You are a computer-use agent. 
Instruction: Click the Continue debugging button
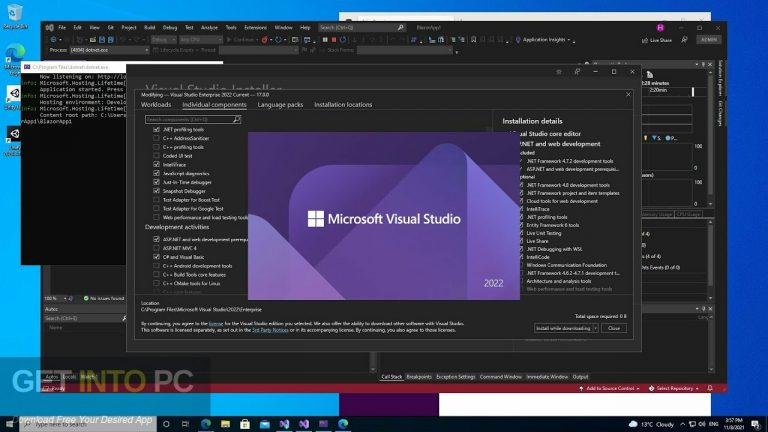tap(240, 40)
